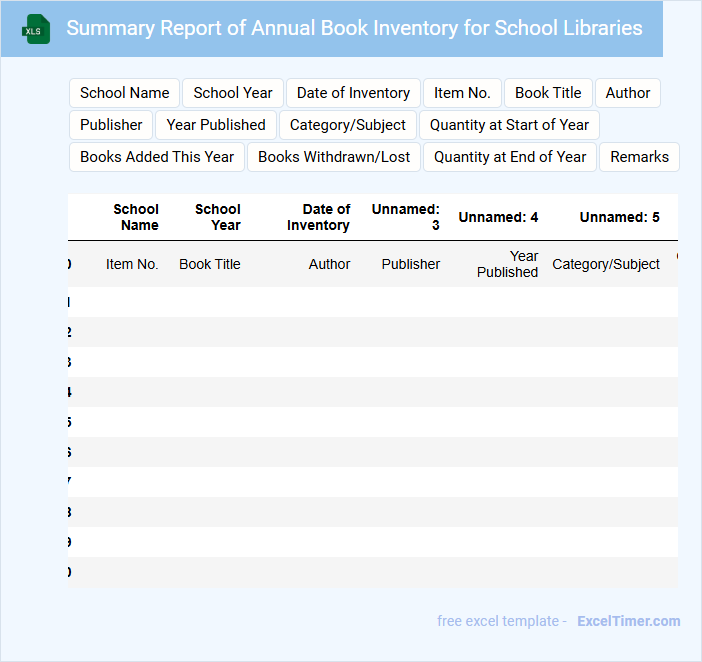
Task: Select the School Name tag
Action: (124, 93)
